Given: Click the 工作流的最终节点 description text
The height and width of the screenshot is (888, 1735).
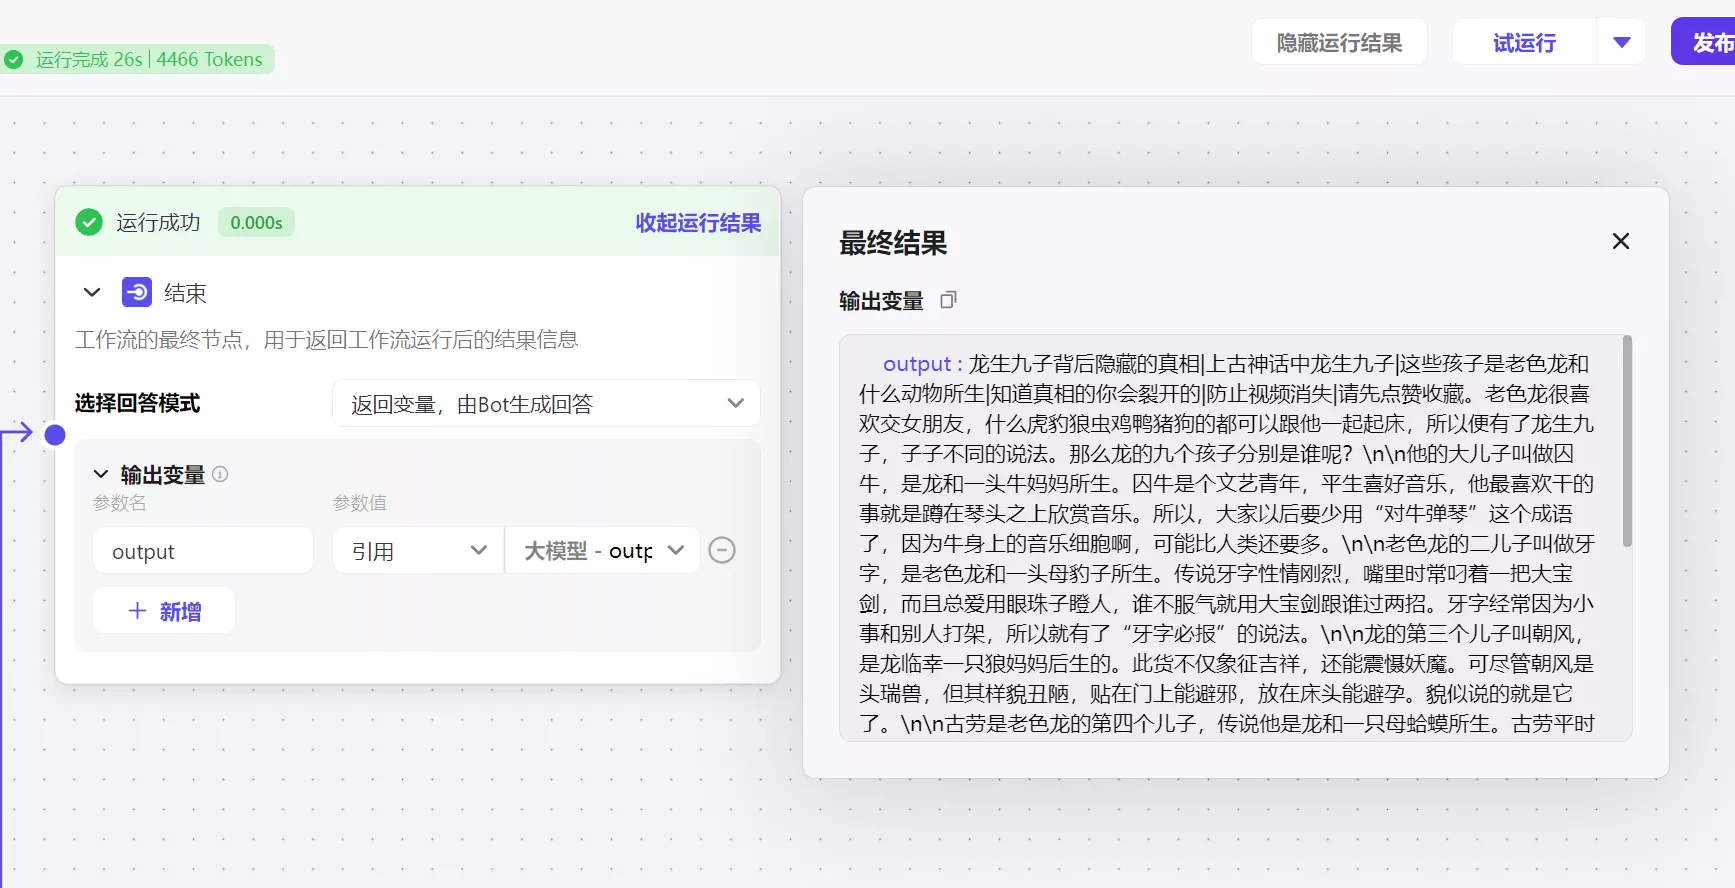Looking at the screenshot, I should pyautogui.click(x=327, y=340).
